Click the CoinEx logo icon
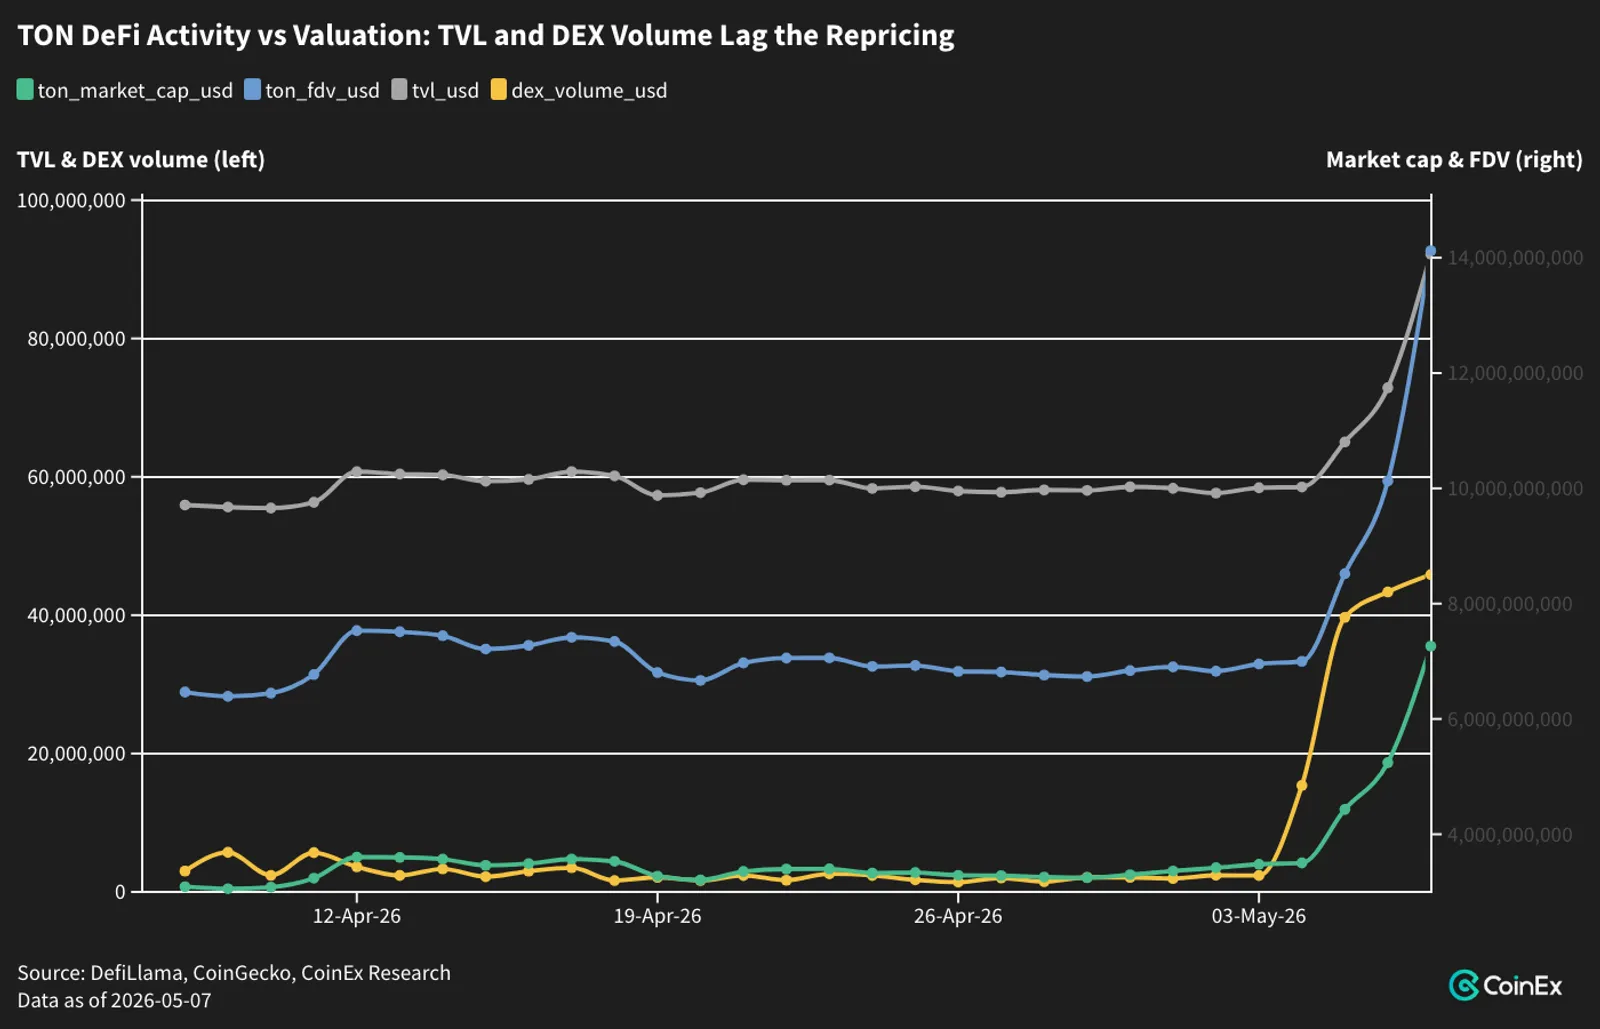 click(1464, 986)
